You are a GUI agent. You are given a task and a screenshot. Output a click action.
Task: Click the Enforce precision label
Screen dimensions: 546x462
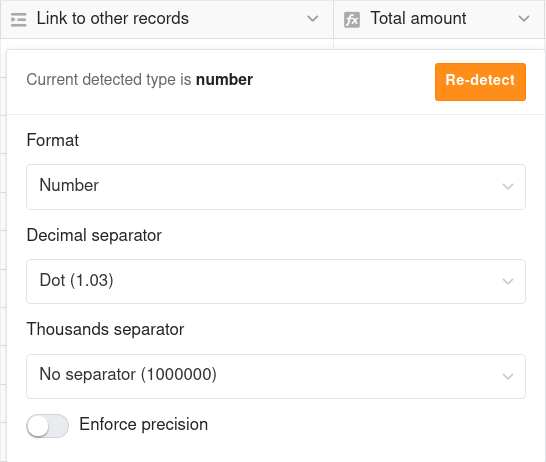(143, 424)
